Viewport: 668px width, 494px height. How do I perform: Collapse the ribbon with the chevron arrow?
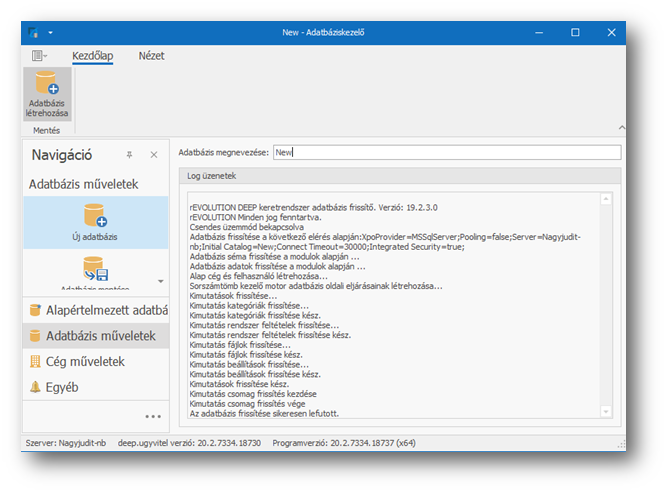pos(619,128)
